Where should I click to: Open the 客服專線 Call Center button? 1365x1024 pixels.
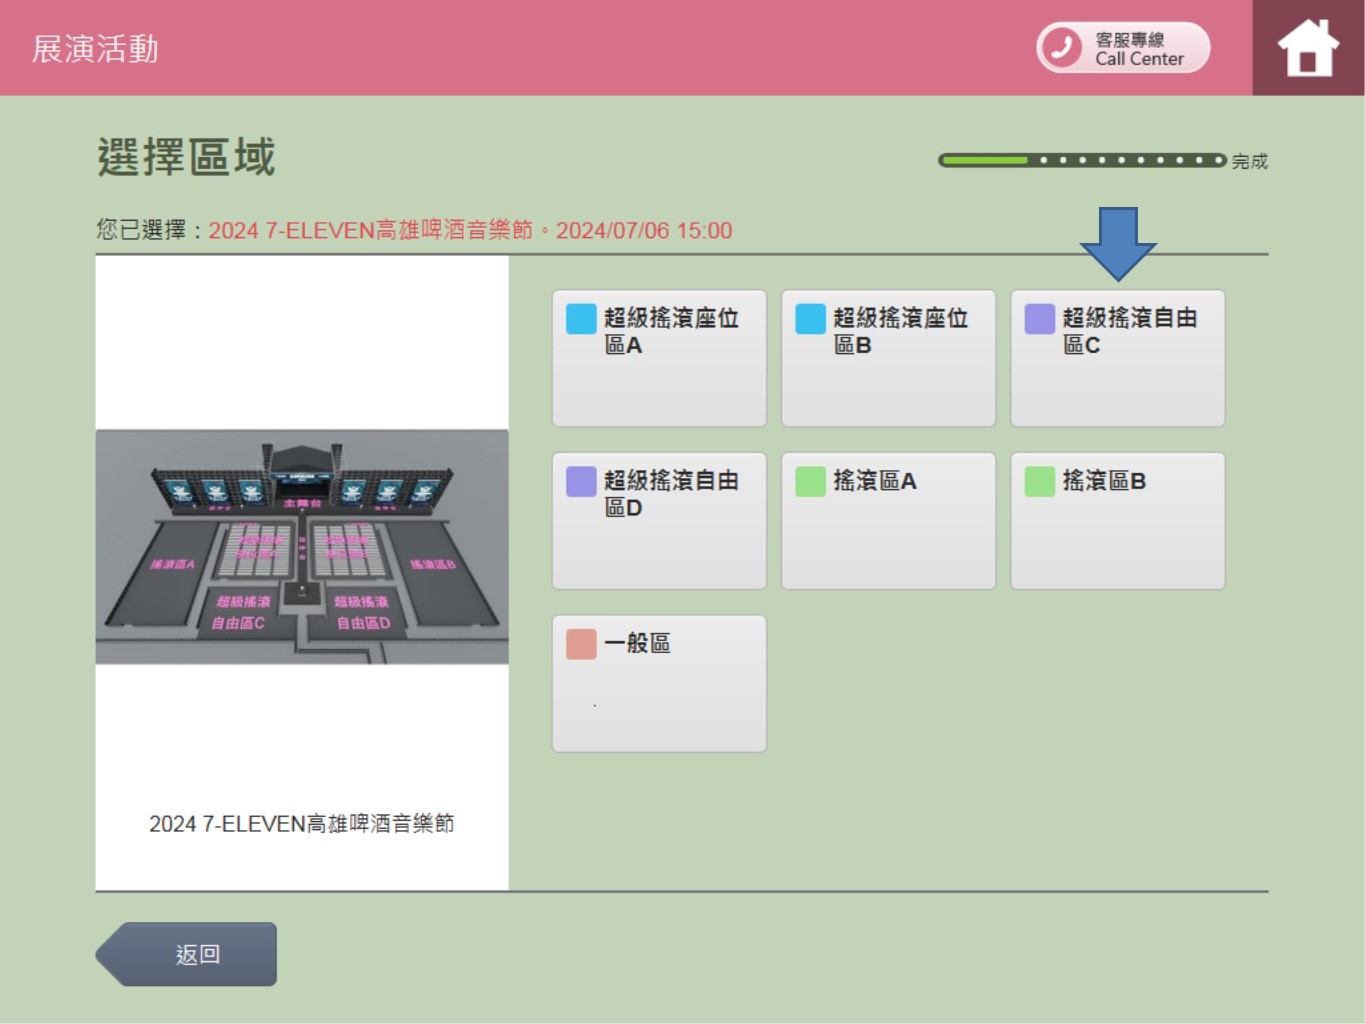(x=1123, y=48)
